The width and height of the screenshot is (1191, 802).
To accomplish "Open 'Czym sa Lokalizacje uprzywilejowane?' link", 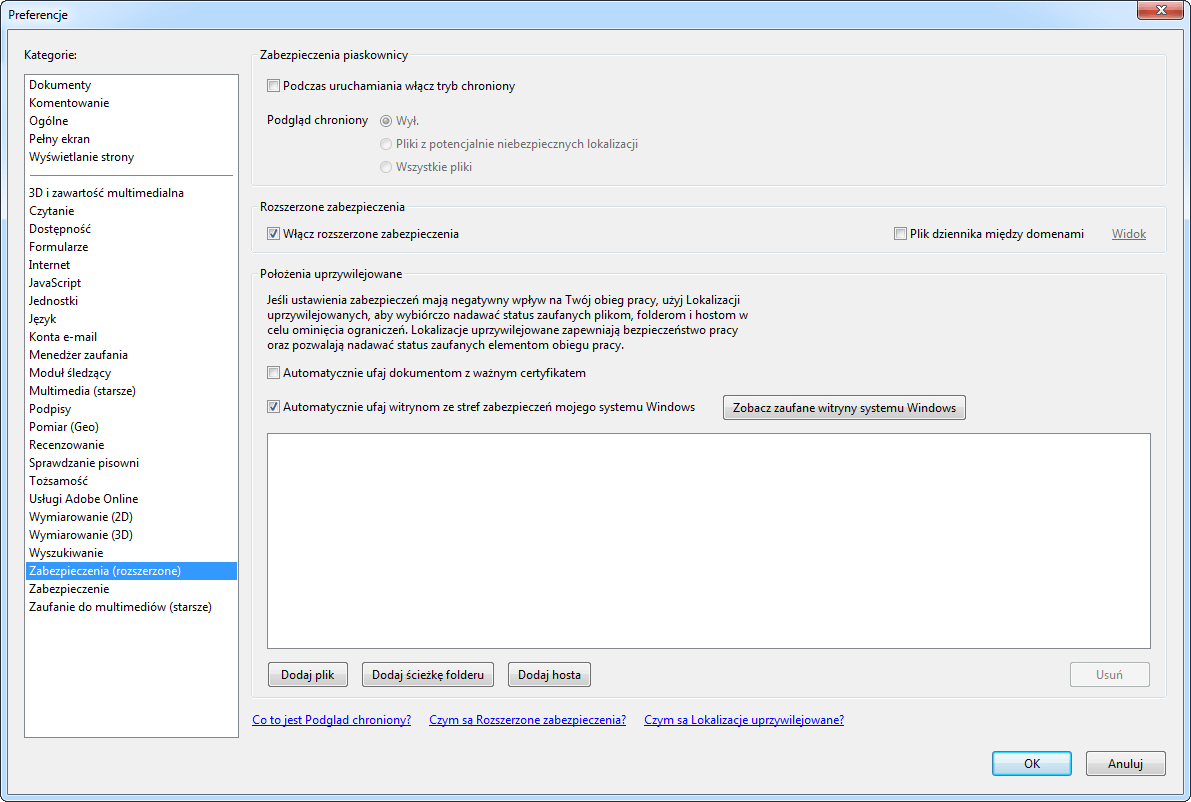I will pos(744,720).
